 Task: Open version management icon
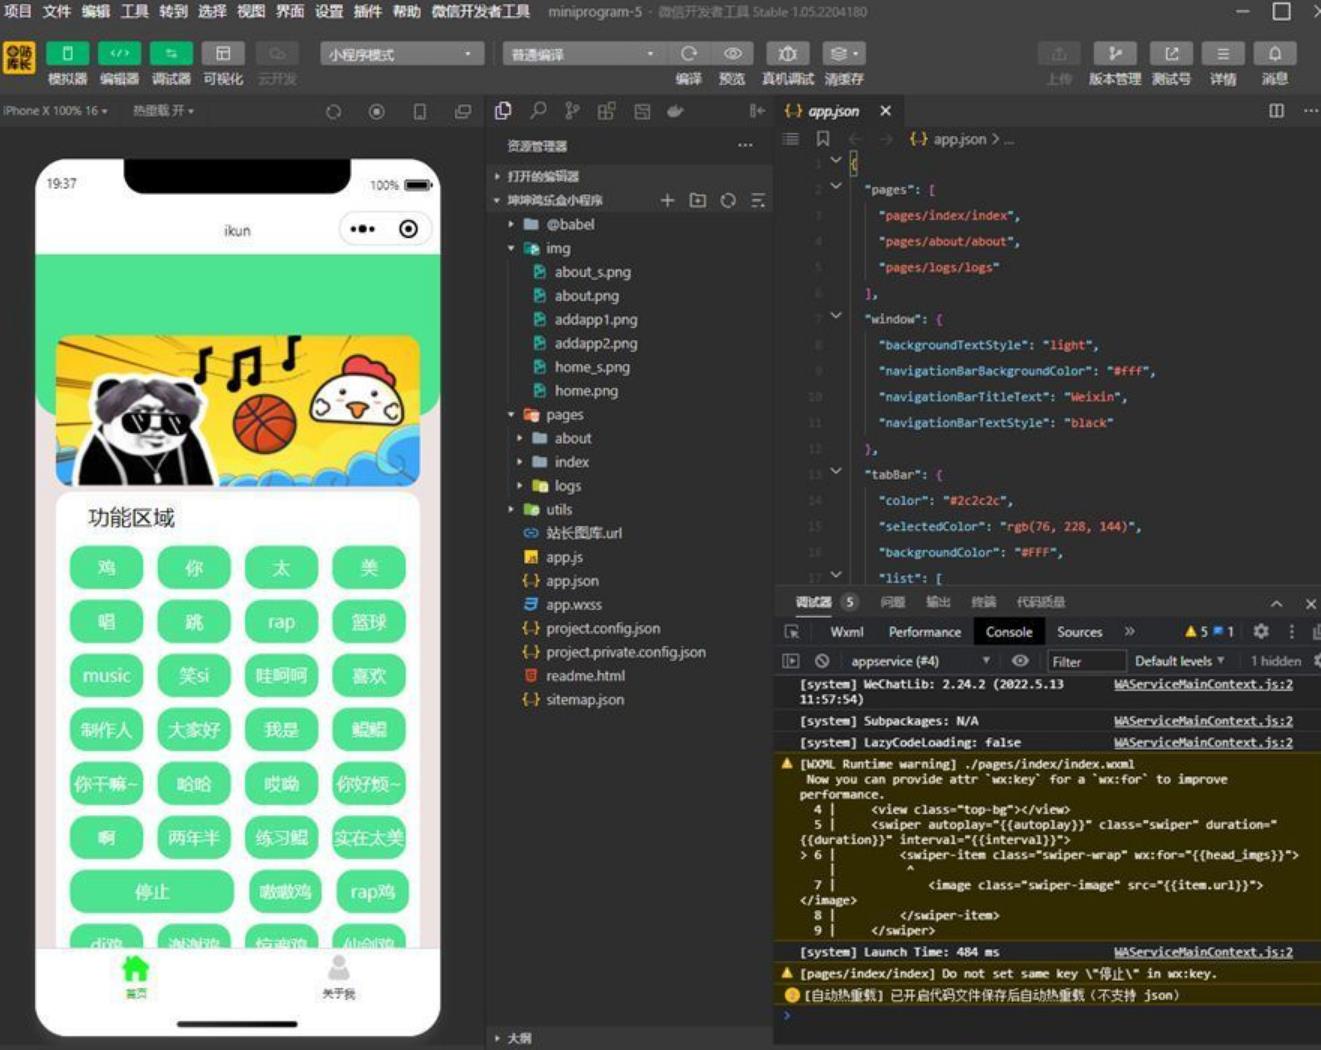(1115, 54)
